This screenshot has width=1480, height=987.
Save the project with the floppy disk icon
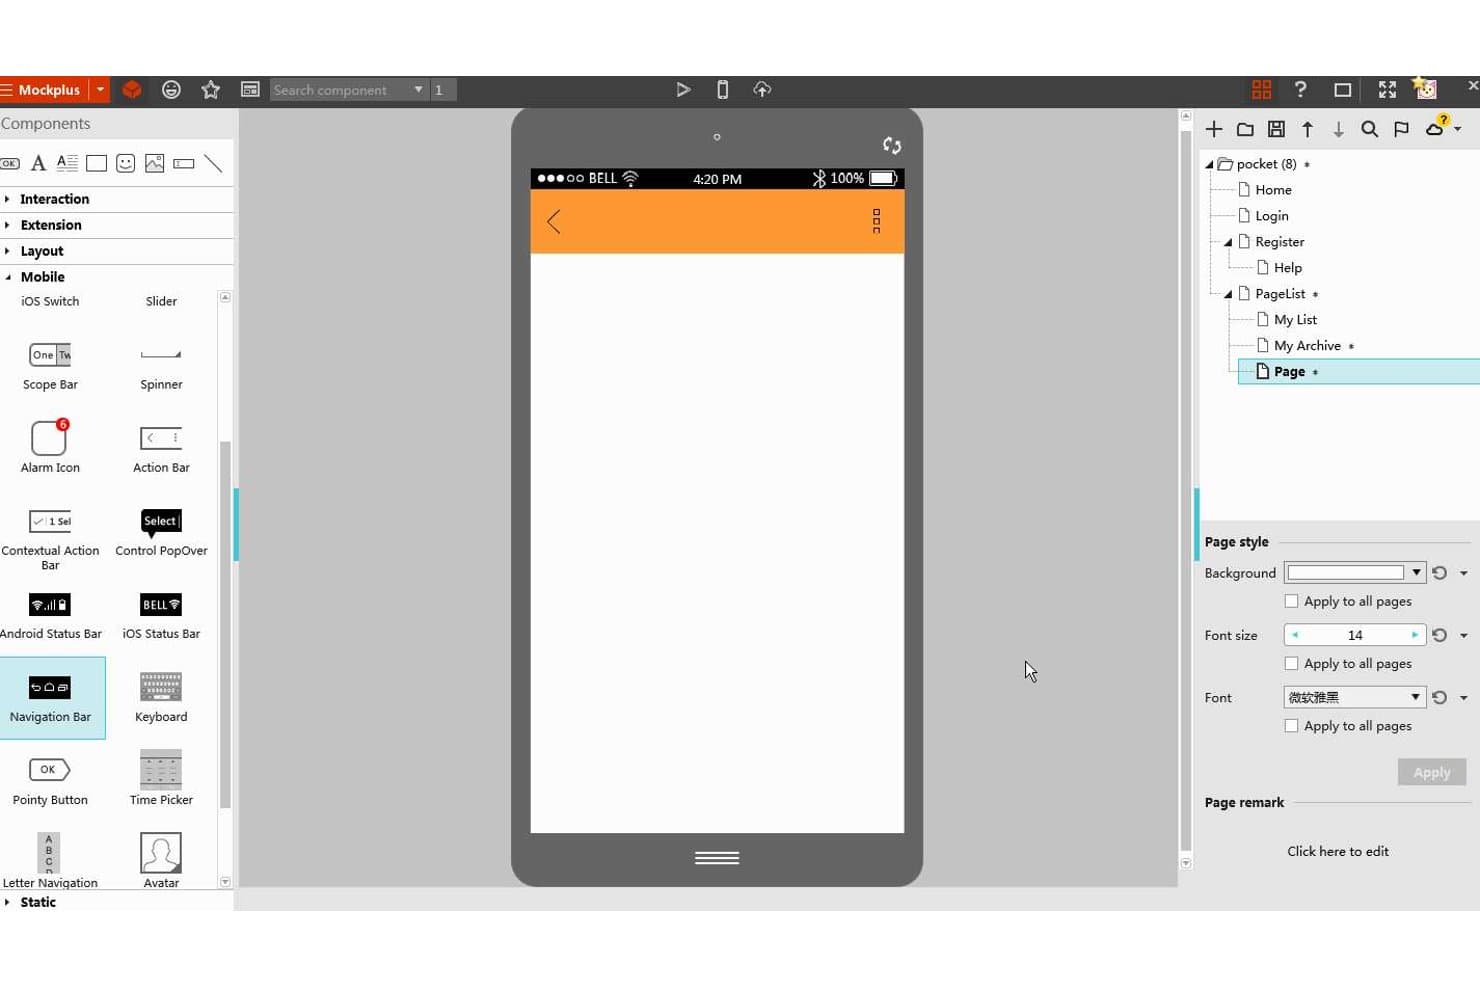click(1276, 129)
